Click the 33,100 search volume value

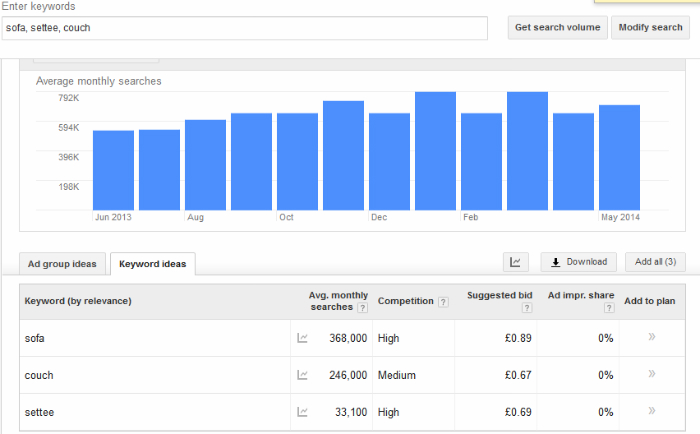[351, 412]
